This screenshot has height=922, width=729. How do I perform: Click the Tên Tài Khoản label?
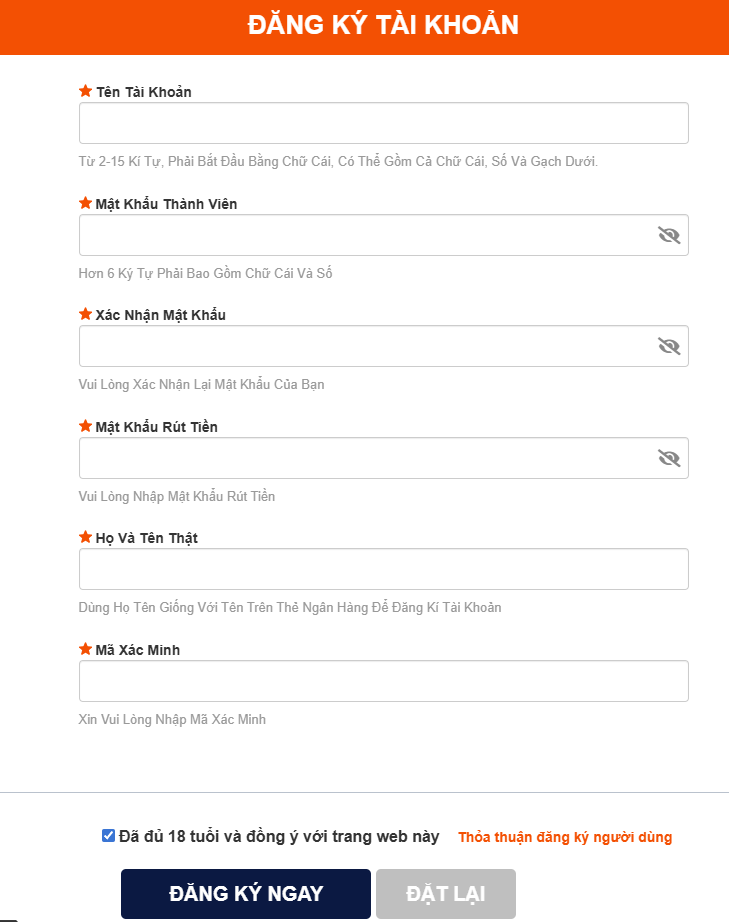[x=143, y=92]
